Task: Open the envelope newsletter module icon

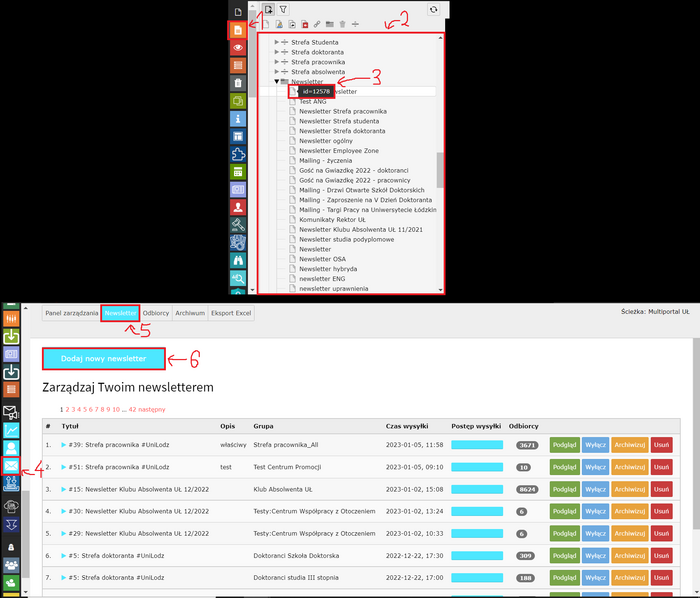Action: pyautogui.click(x=11, y=465)
